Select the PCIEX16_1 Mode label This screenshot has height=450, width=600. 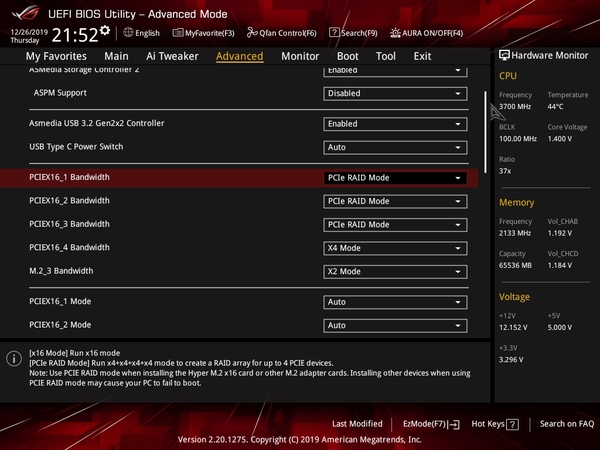[60, 301]
